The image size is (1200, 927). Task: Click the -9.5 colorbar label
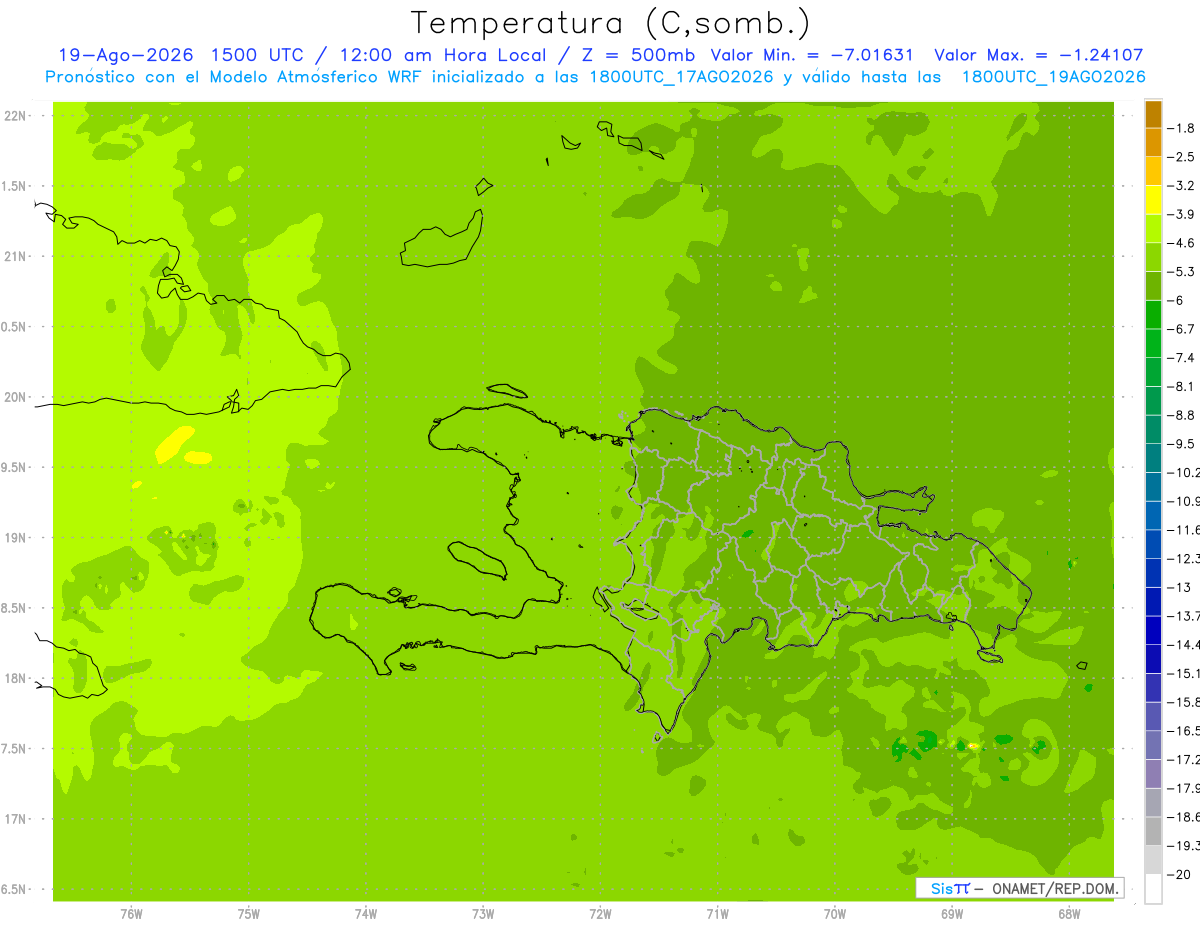click(x=1181, y=444)
